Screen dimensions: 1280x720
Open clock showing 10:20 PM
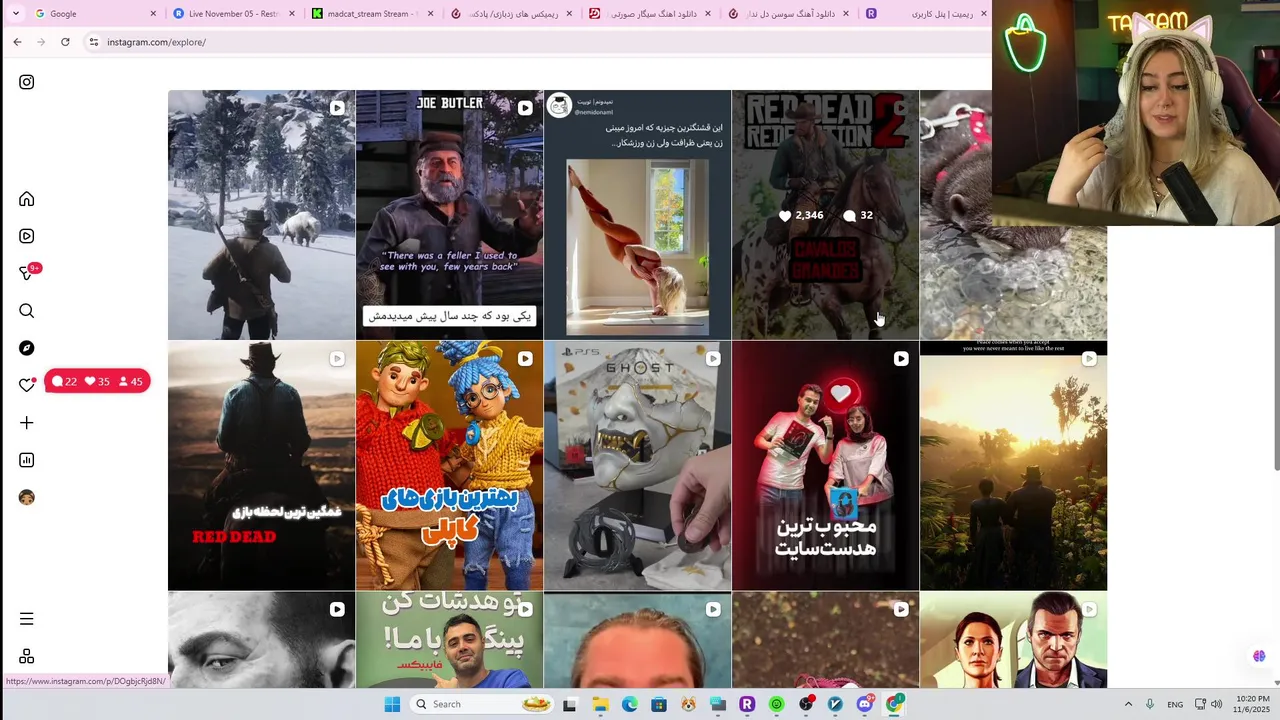pos(1252,704)
